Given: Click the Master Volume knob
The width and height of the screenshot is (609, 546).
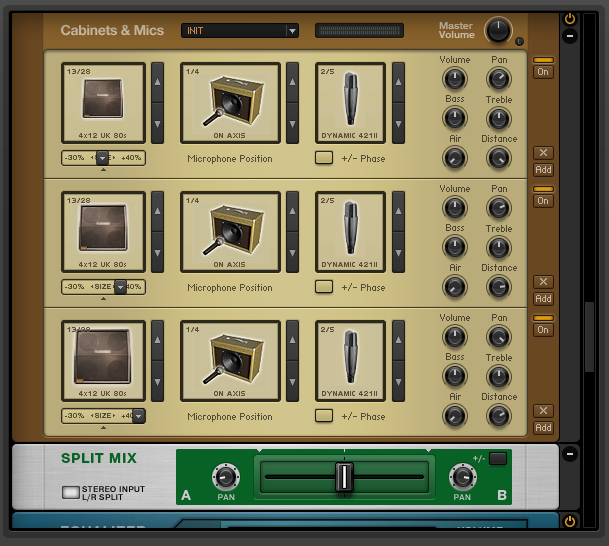Looking at the screenshot, I should 498,30.
